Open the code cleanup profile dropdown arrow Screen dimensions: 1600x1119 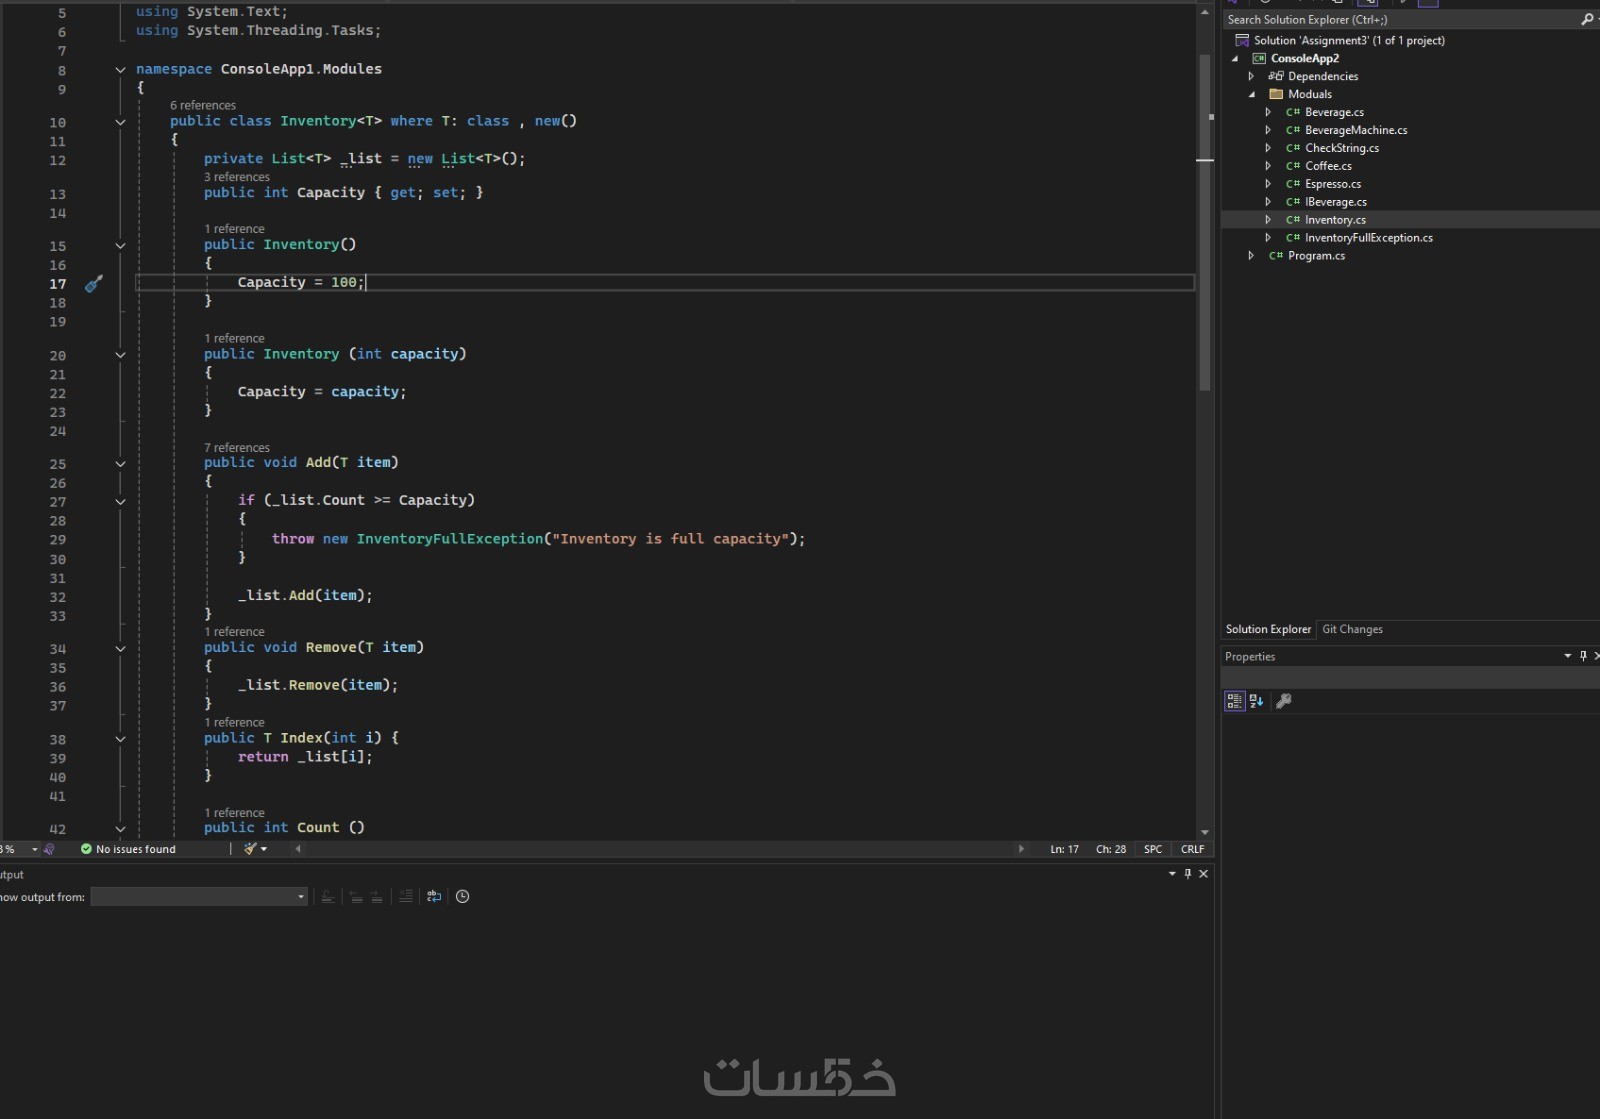pos(264,849)
